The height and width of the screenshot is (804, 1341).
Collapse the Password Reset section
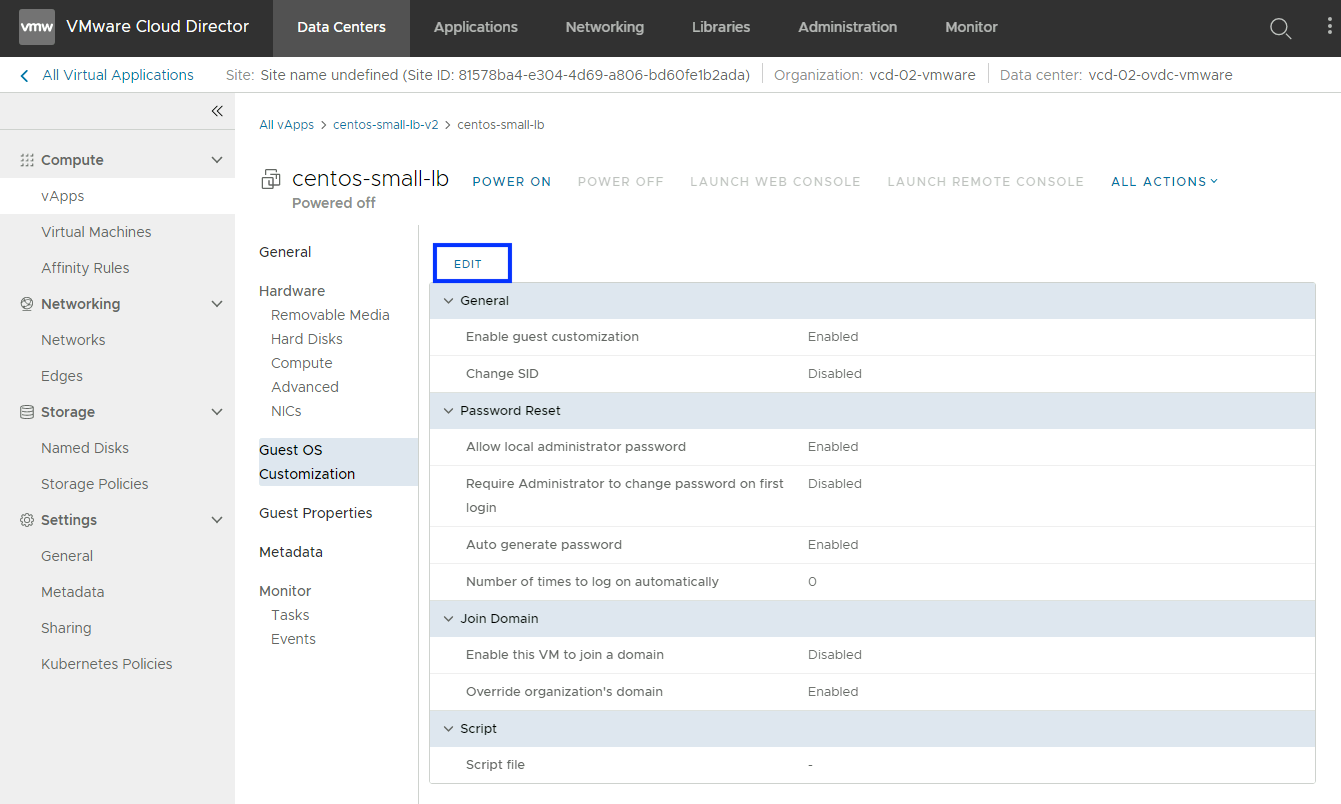(449, 411)
